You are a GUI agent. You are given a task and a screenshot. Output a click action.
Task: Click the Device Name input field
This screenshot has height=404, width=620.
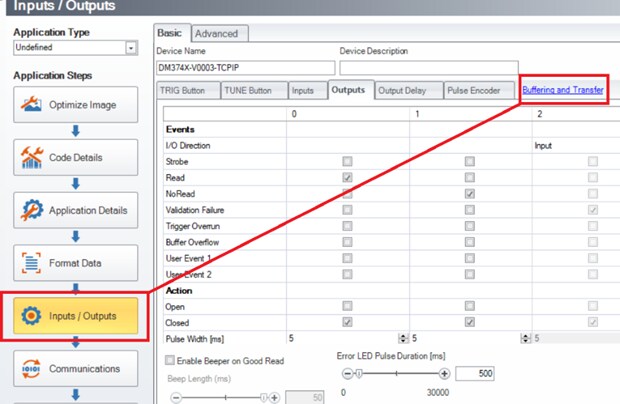point(245,68)
